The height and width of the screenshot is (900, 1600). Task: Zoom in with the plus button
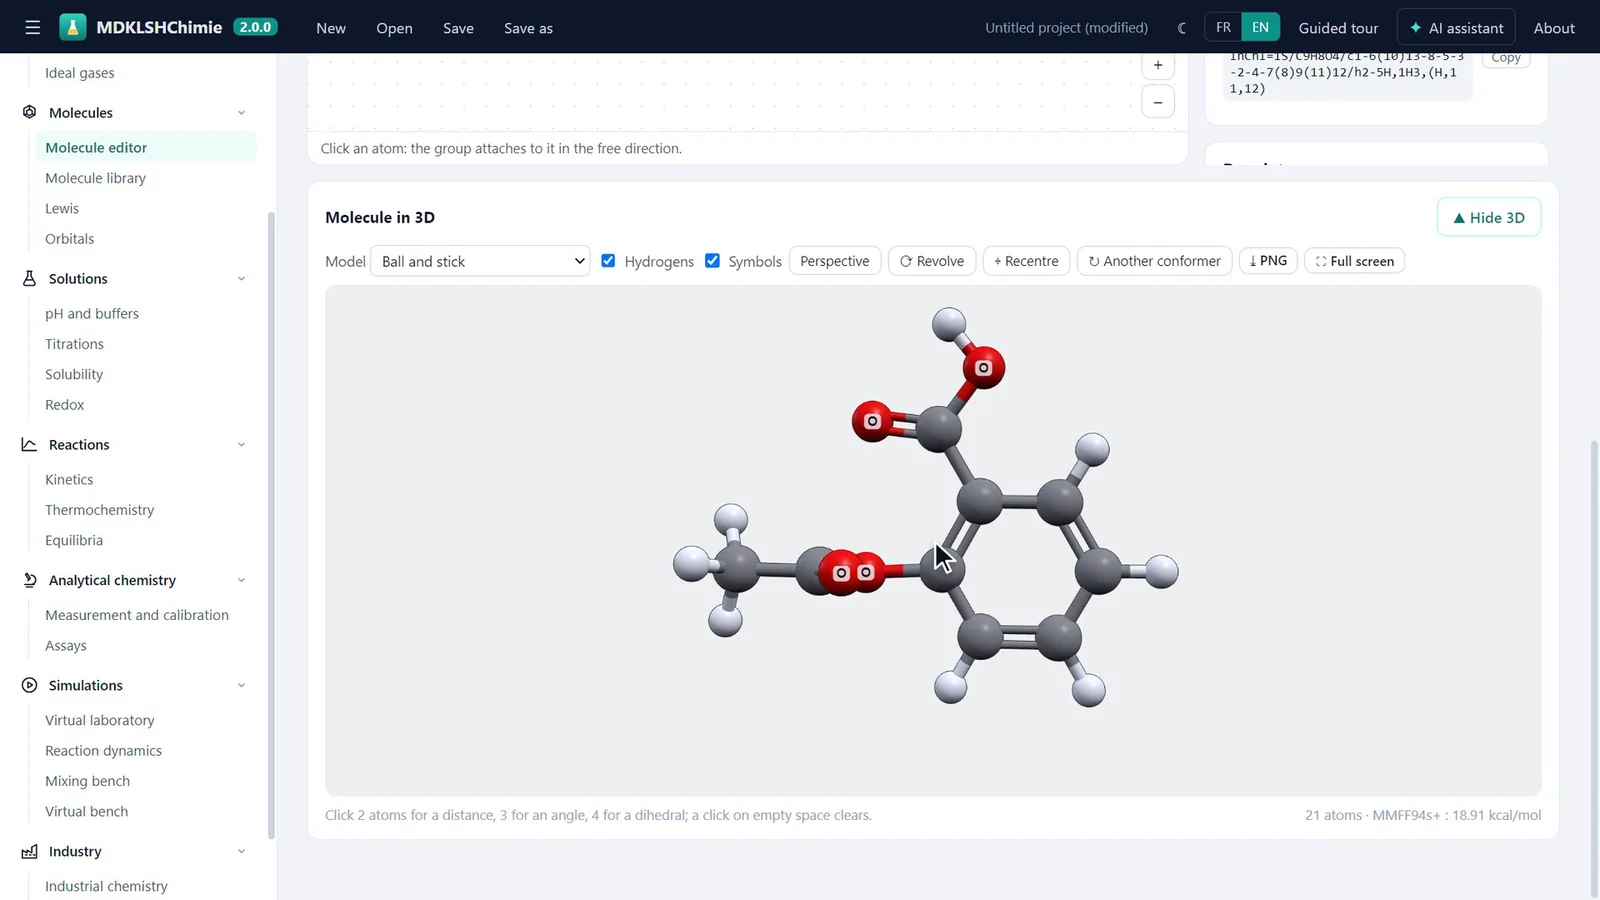pyautogui.click(x=1158, y=65)
